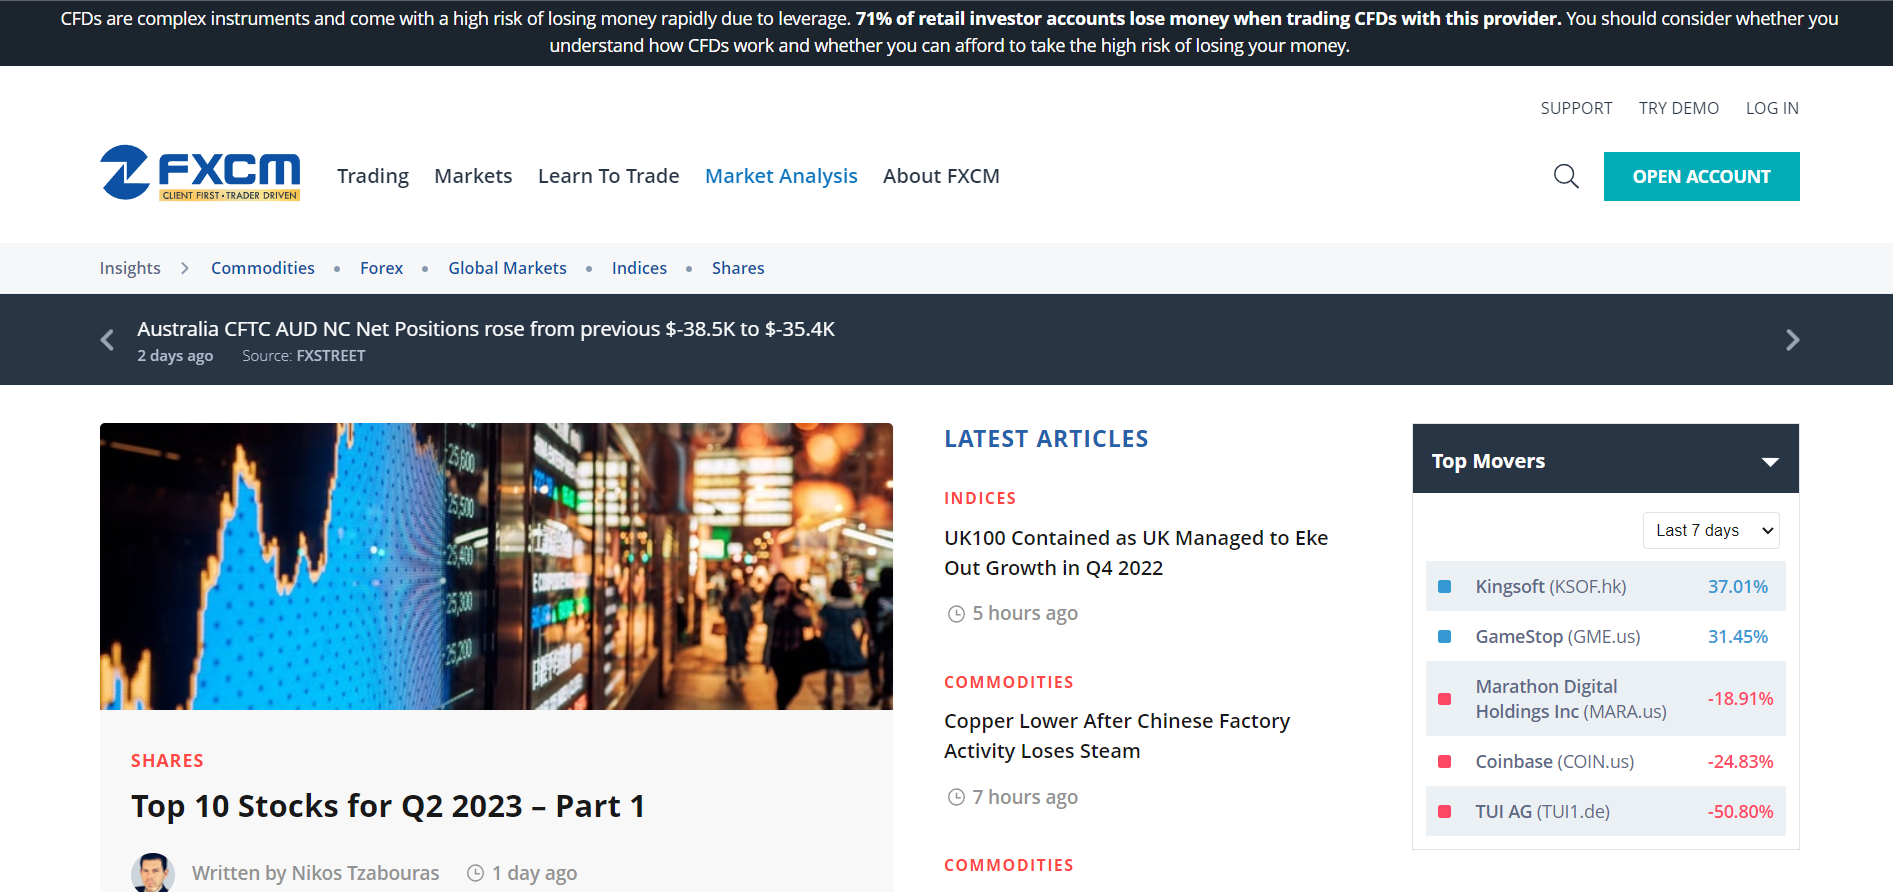This screenshot has width=1893, height=892.
Task: Open the Learn To Trade menu
Action: click(x=609, y=176)
